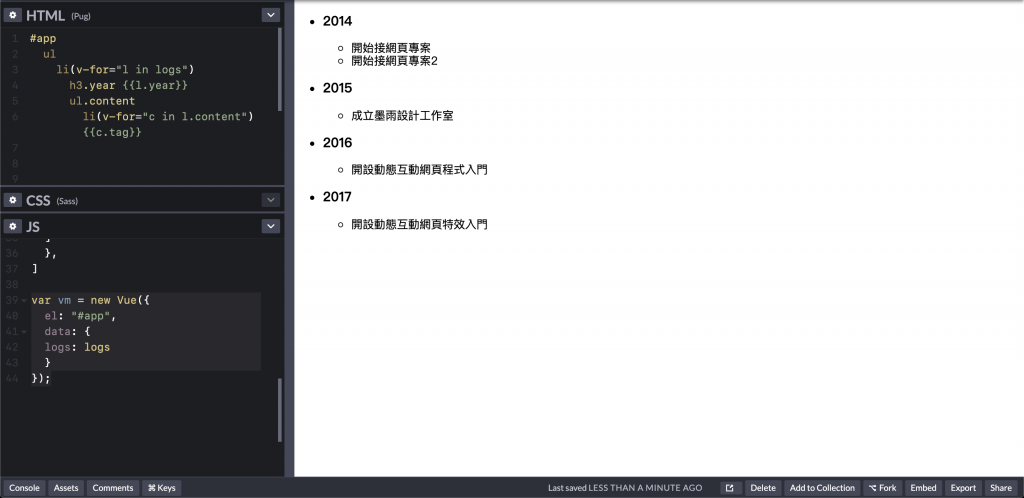The width and height of the screenshot is (1024, 498).
Task: Open the Comments panel
Action: (113, 488)
